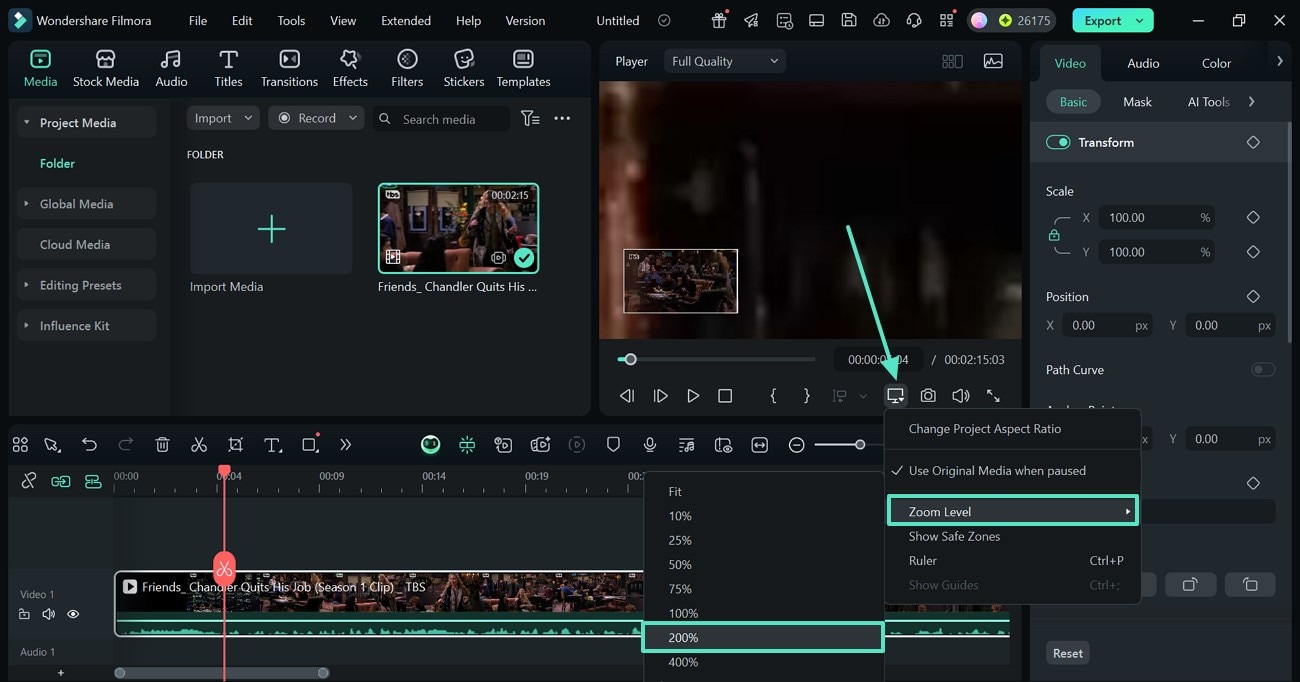Click the Export button

click(x=1103, y=20)
